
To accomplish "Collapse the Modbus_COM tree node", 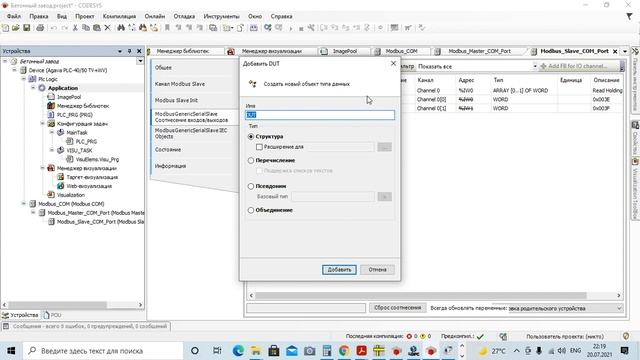I will (24, 204).
